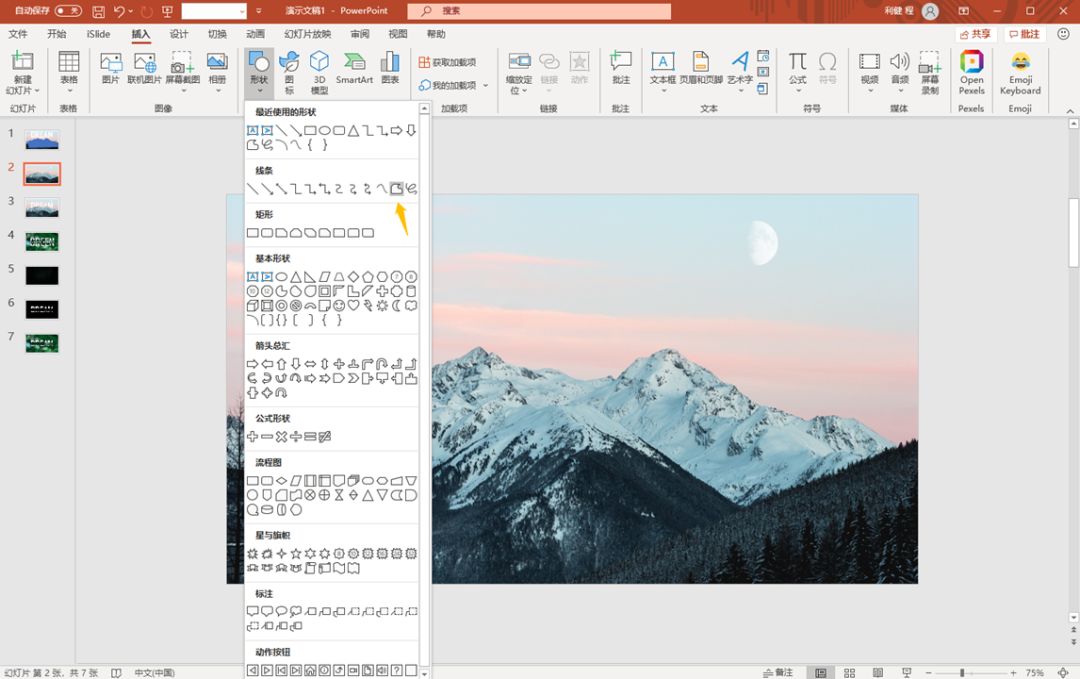Viewport: 1080px width, 679px height.
Task: Adjust the zoom slider in status bar
Action: pos(962,673)
